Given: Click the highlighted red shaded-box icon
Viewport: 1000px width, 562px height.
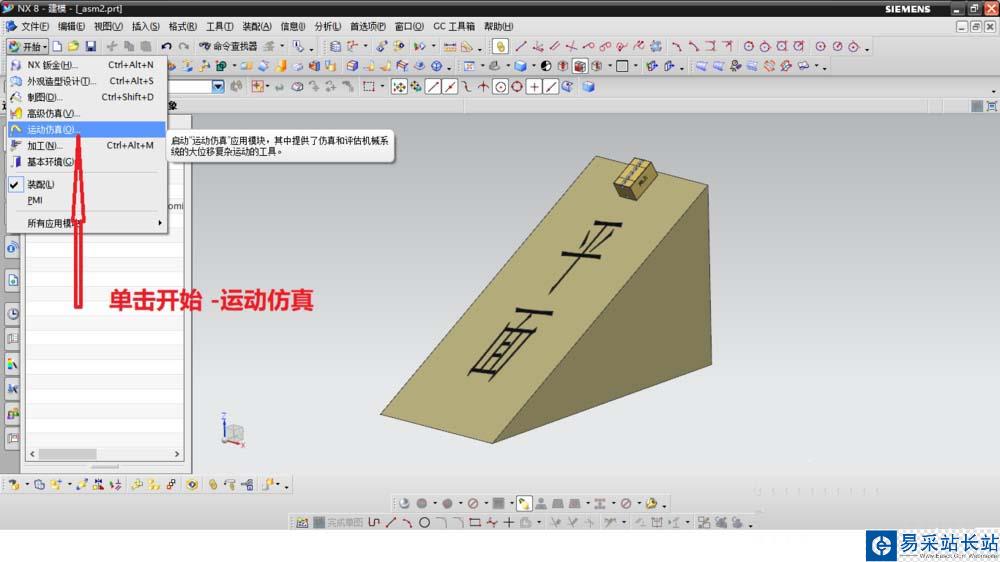Looking at the screenshot, I should tap(580, 66).
